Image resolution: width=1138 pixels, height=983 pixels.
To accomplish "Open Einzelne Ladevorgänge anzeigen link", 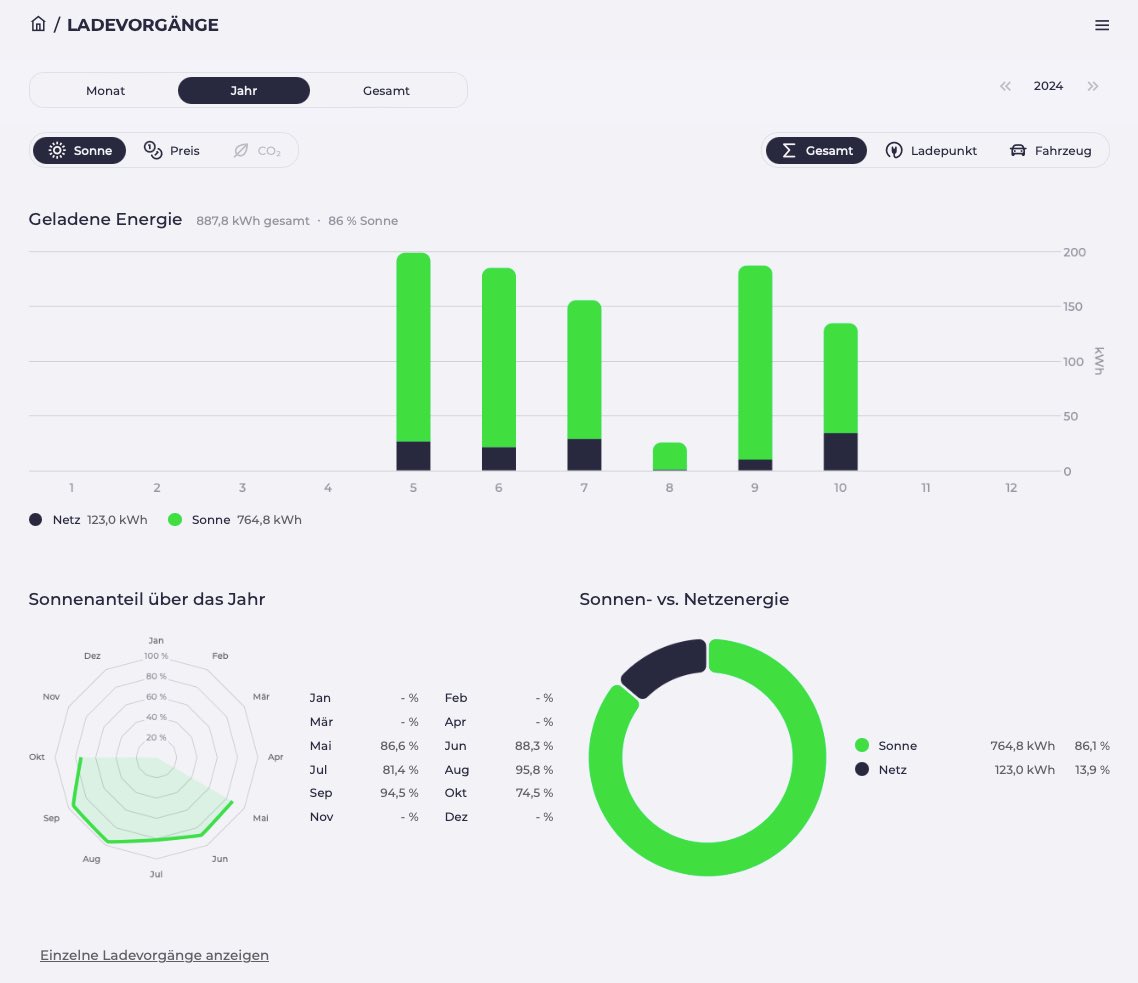I will pyautogui.click(x=154, y=955).
